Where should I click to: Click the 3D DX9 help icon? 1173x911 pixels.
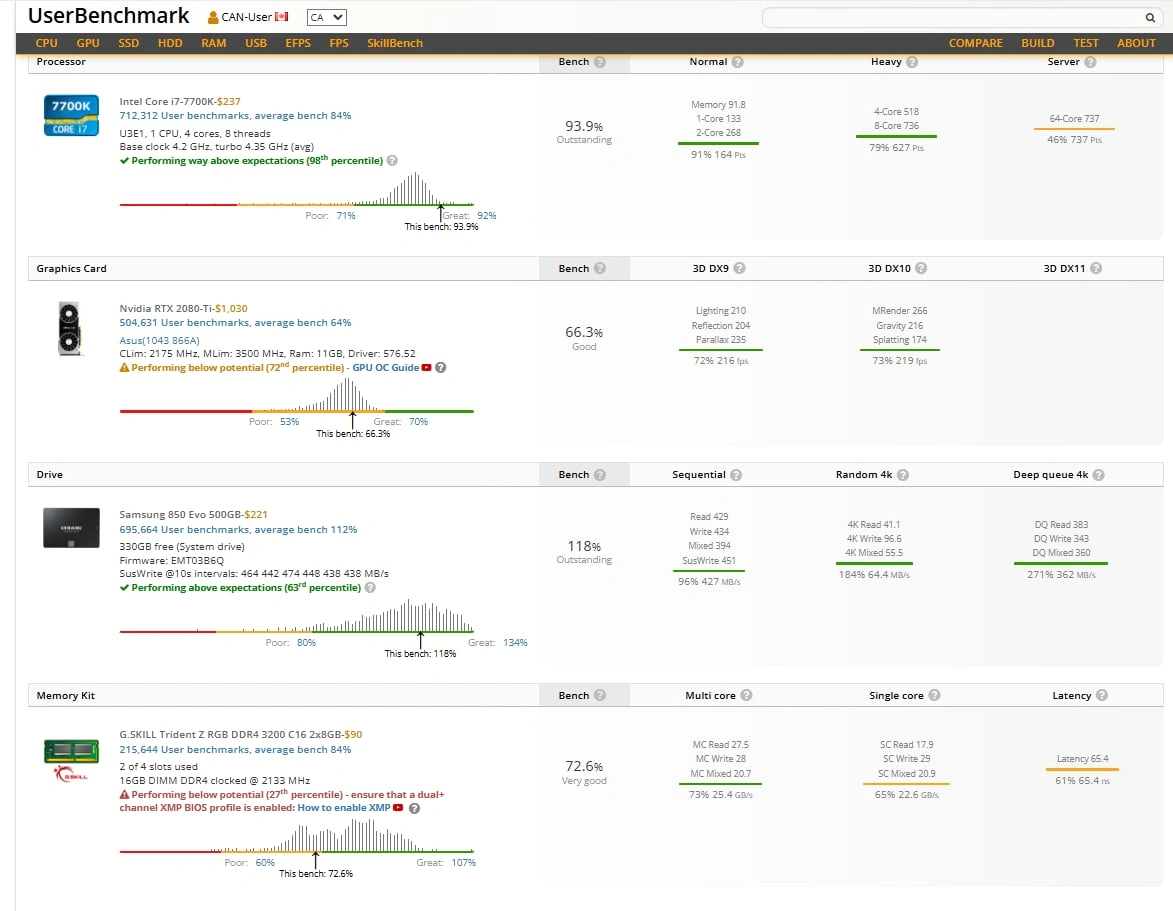point(739,269)
